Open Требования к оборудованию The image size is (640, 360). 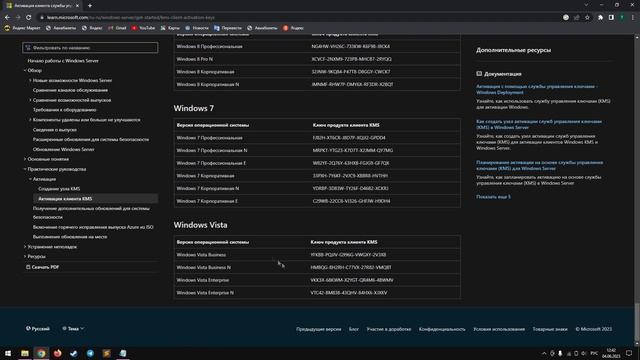64,110
